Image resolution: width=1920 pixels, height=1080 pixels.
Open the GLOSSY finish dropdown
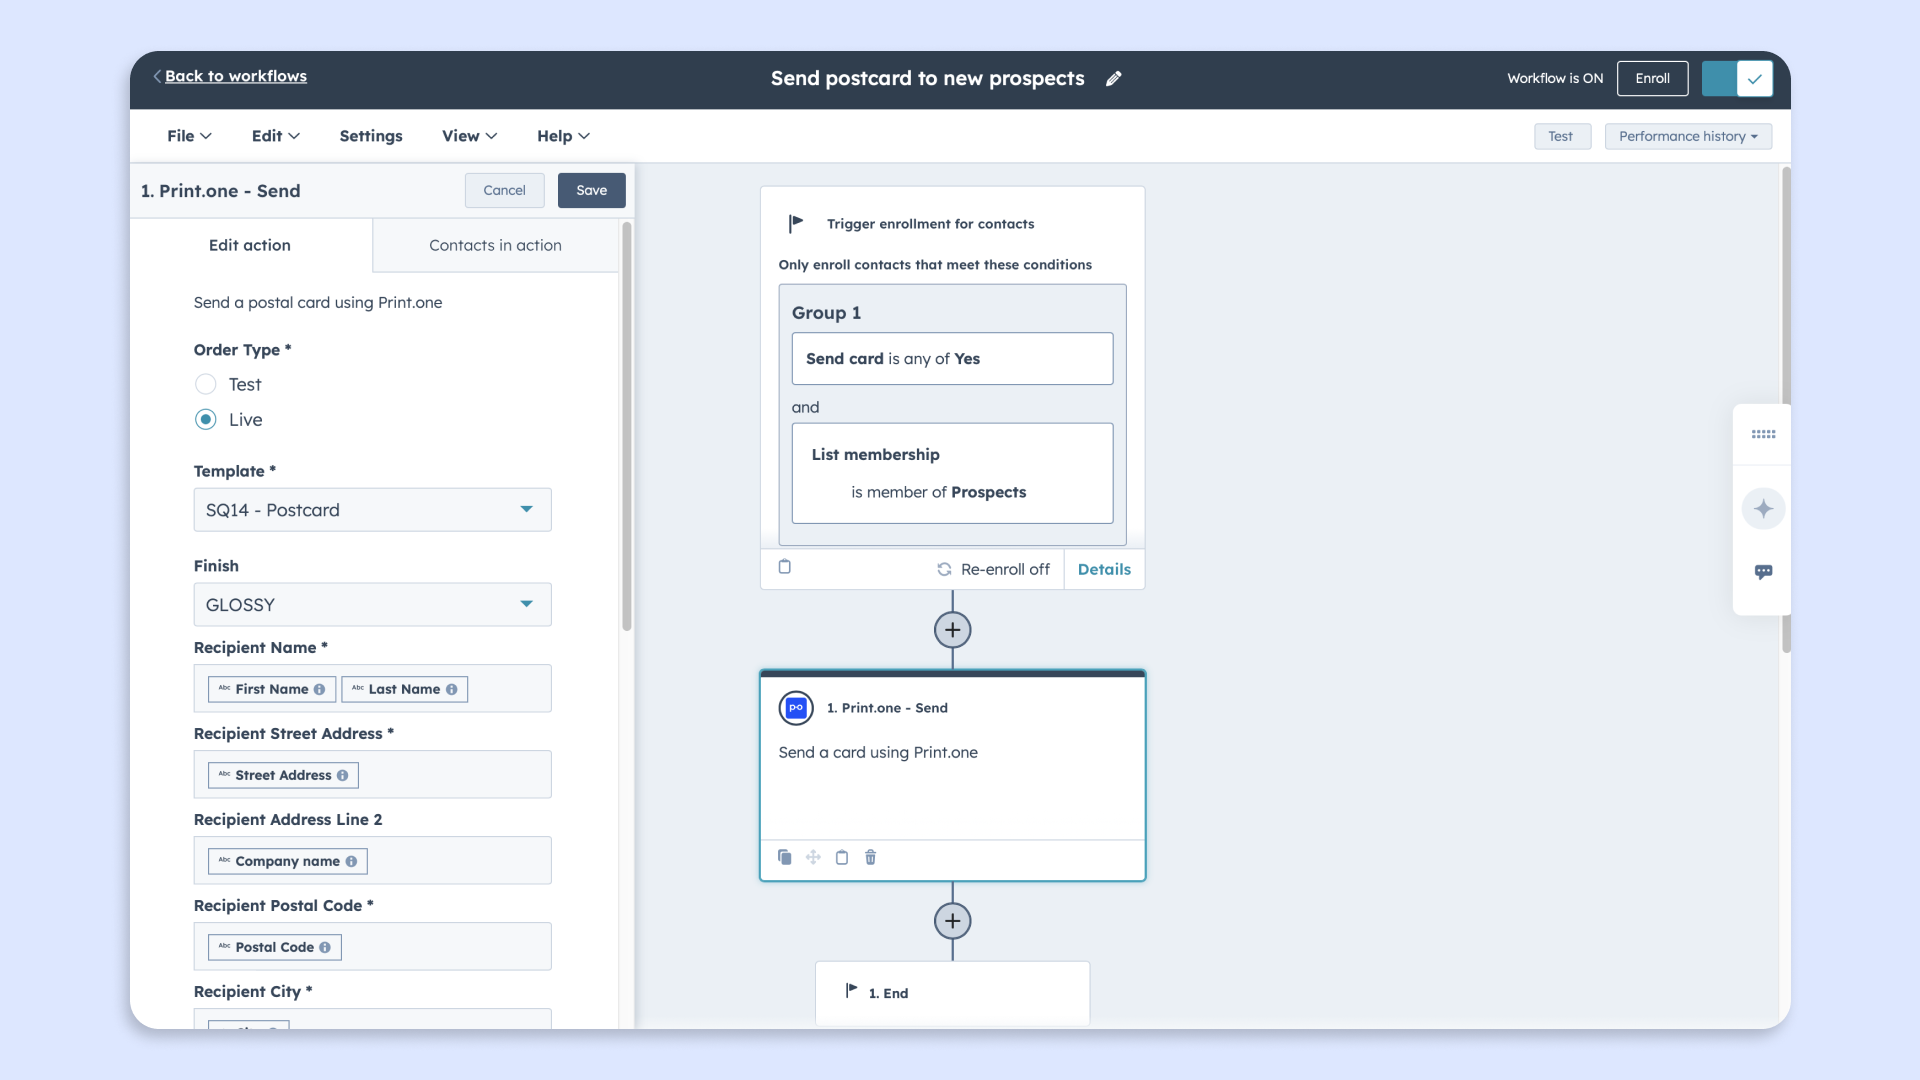pos(372,604)
